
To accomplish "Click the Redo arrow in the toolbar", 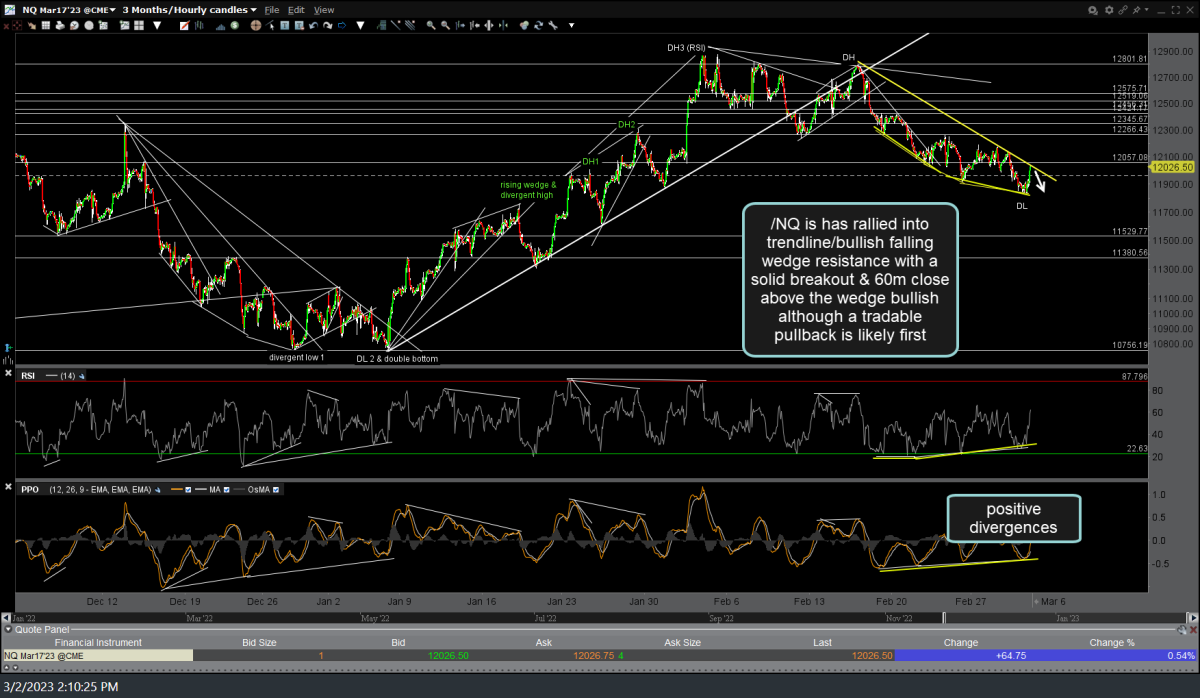I will [327, 24].
